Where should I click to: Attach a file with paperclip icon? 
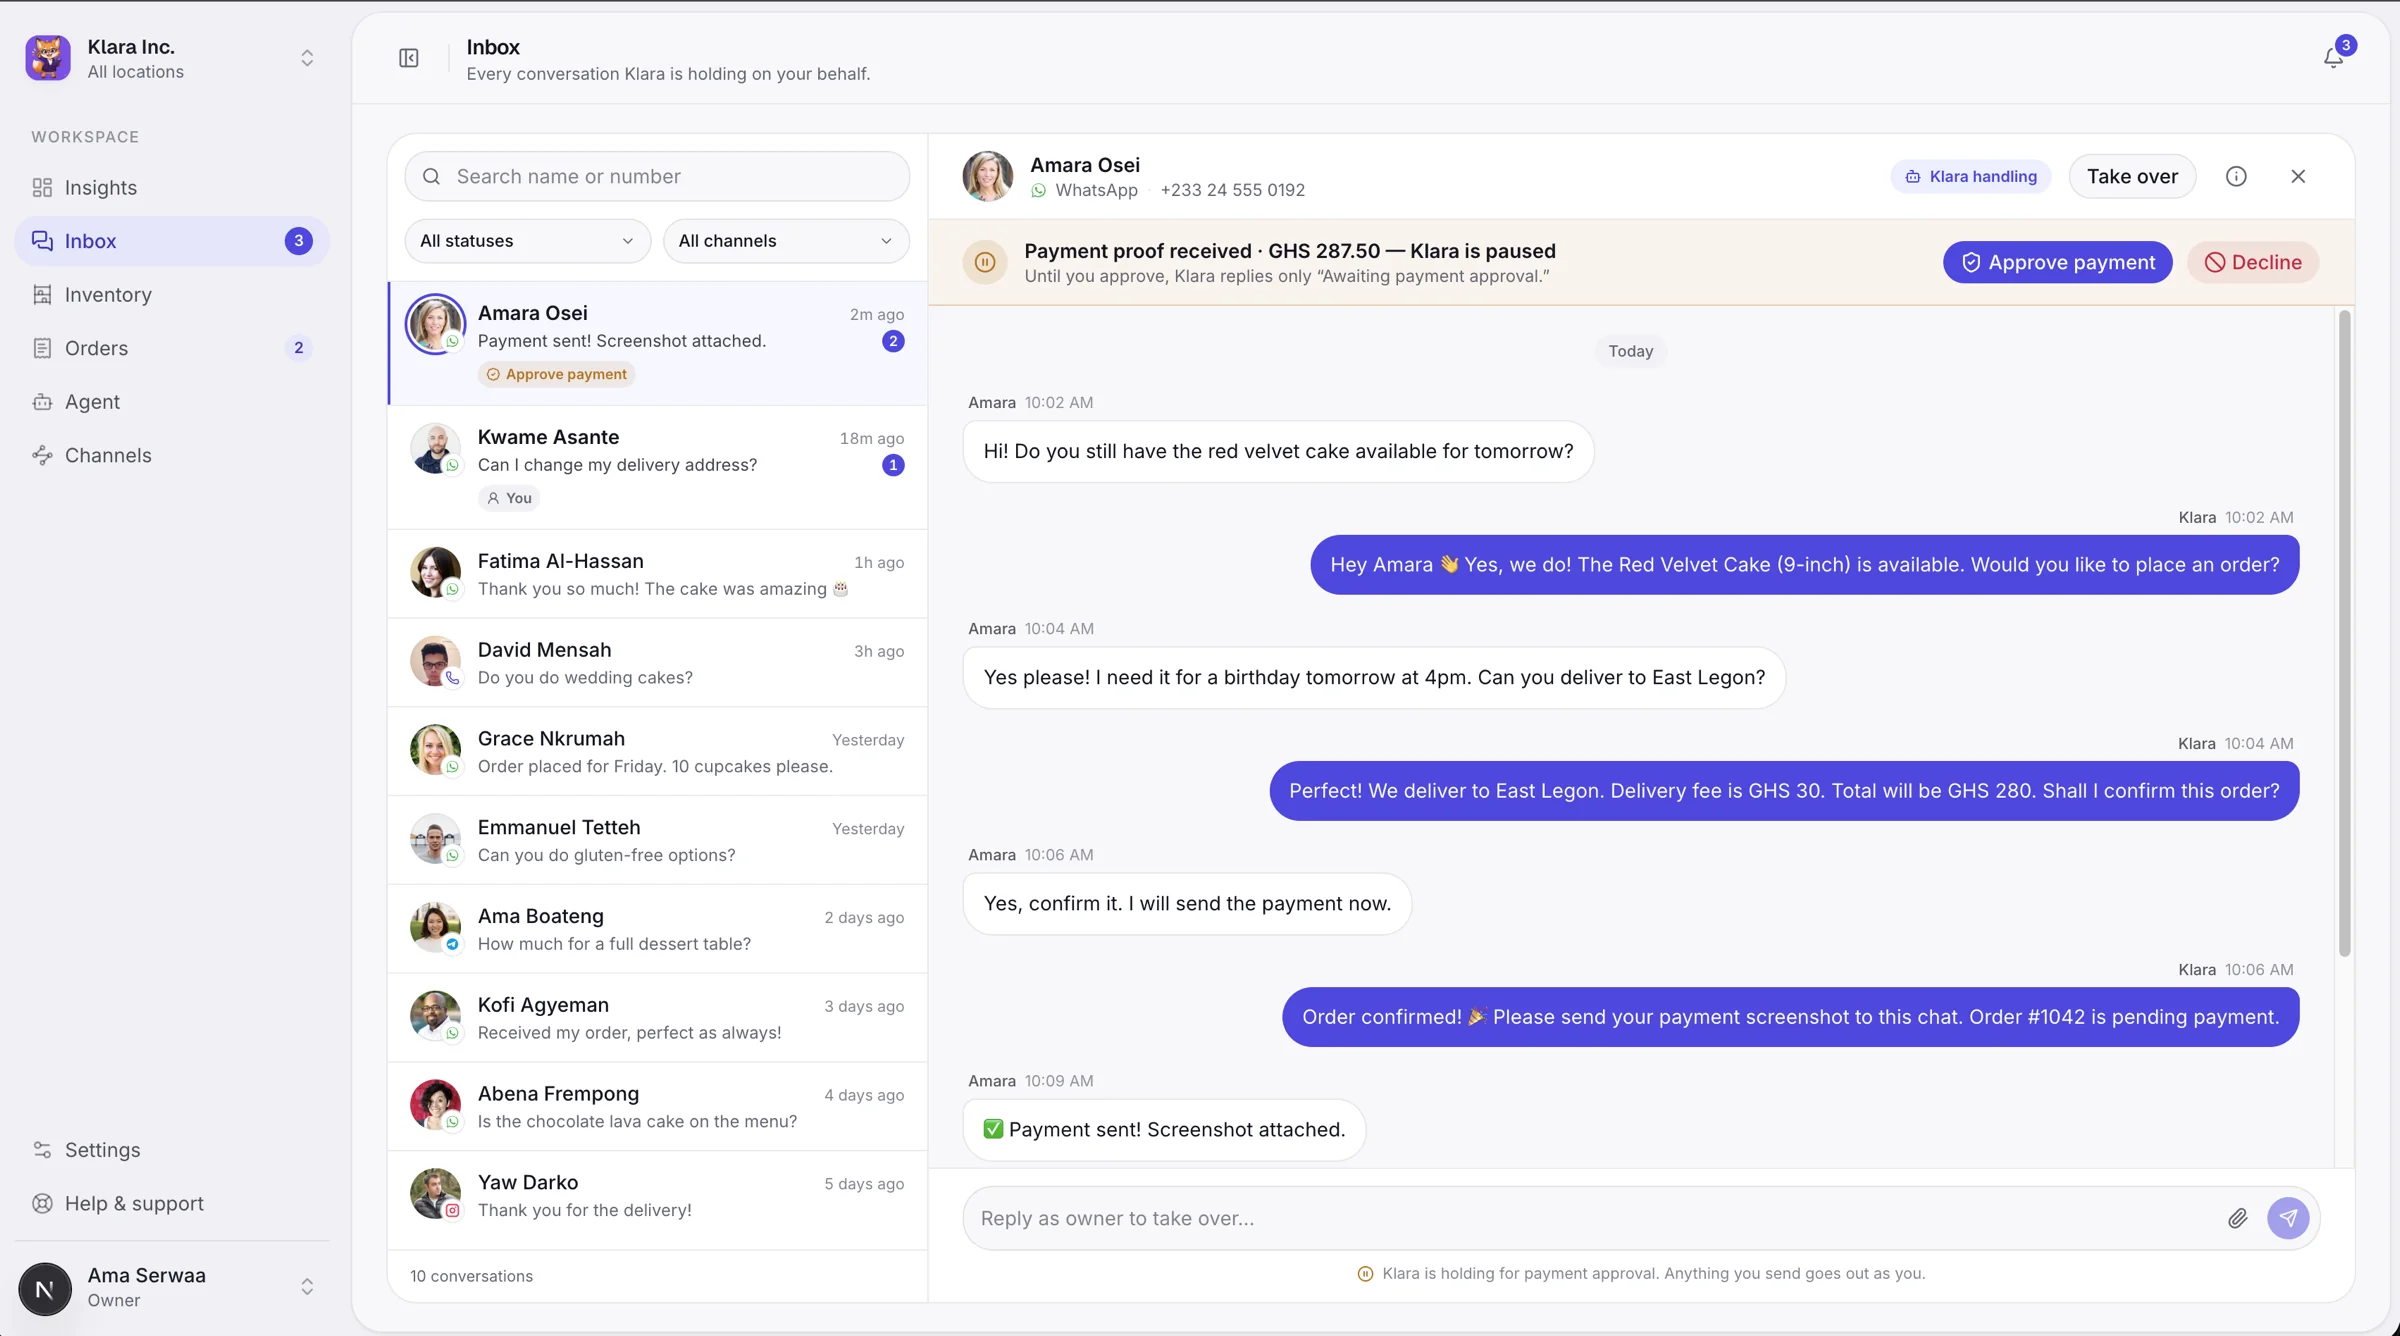point(2238,1218)
